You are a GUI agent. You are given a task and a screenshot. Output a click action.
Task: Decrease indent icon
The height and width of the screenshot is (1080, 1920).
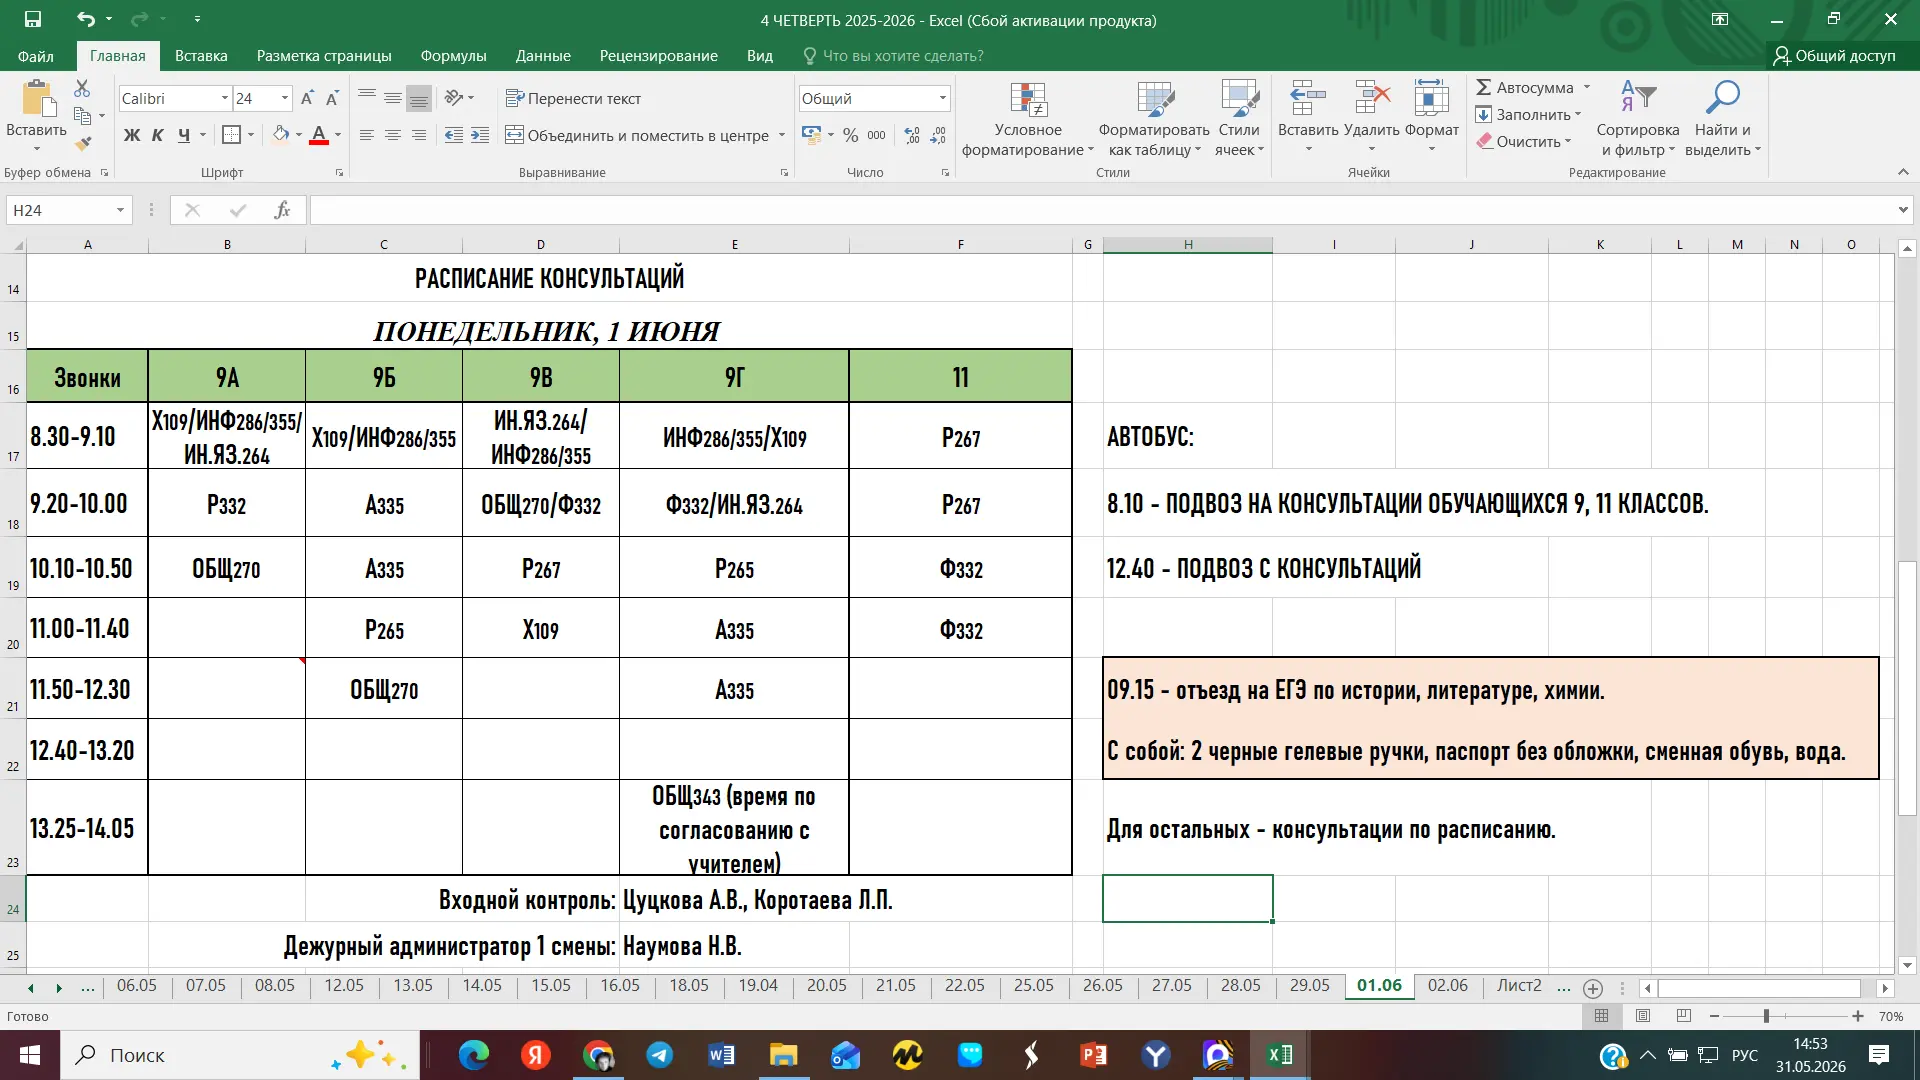[454, 135]
